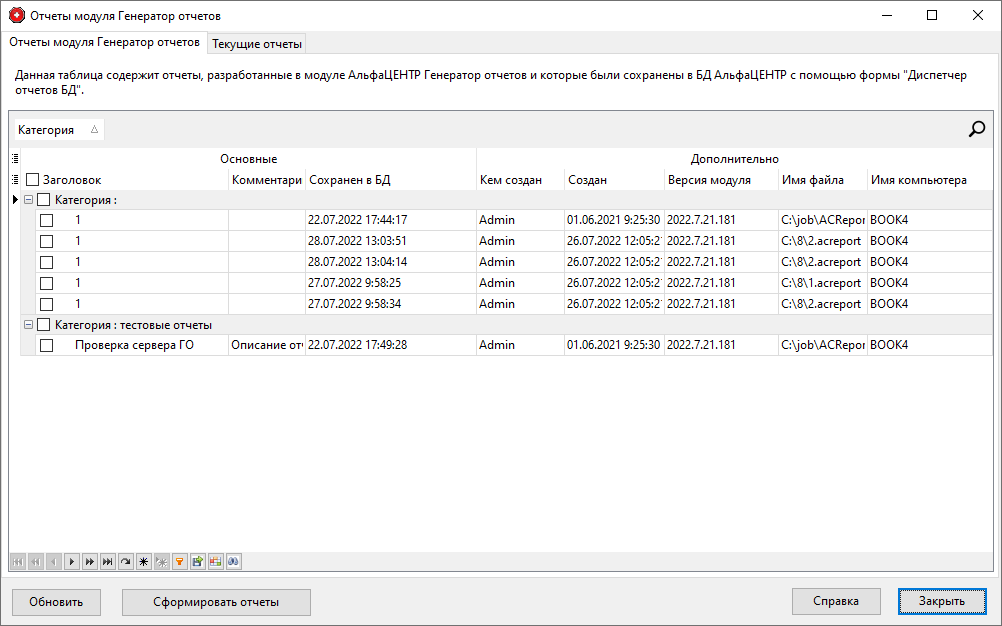Collapse the тестовые отчеты group
The image size is (1002, 626).
pyautogui.click(x=28, y=325)
